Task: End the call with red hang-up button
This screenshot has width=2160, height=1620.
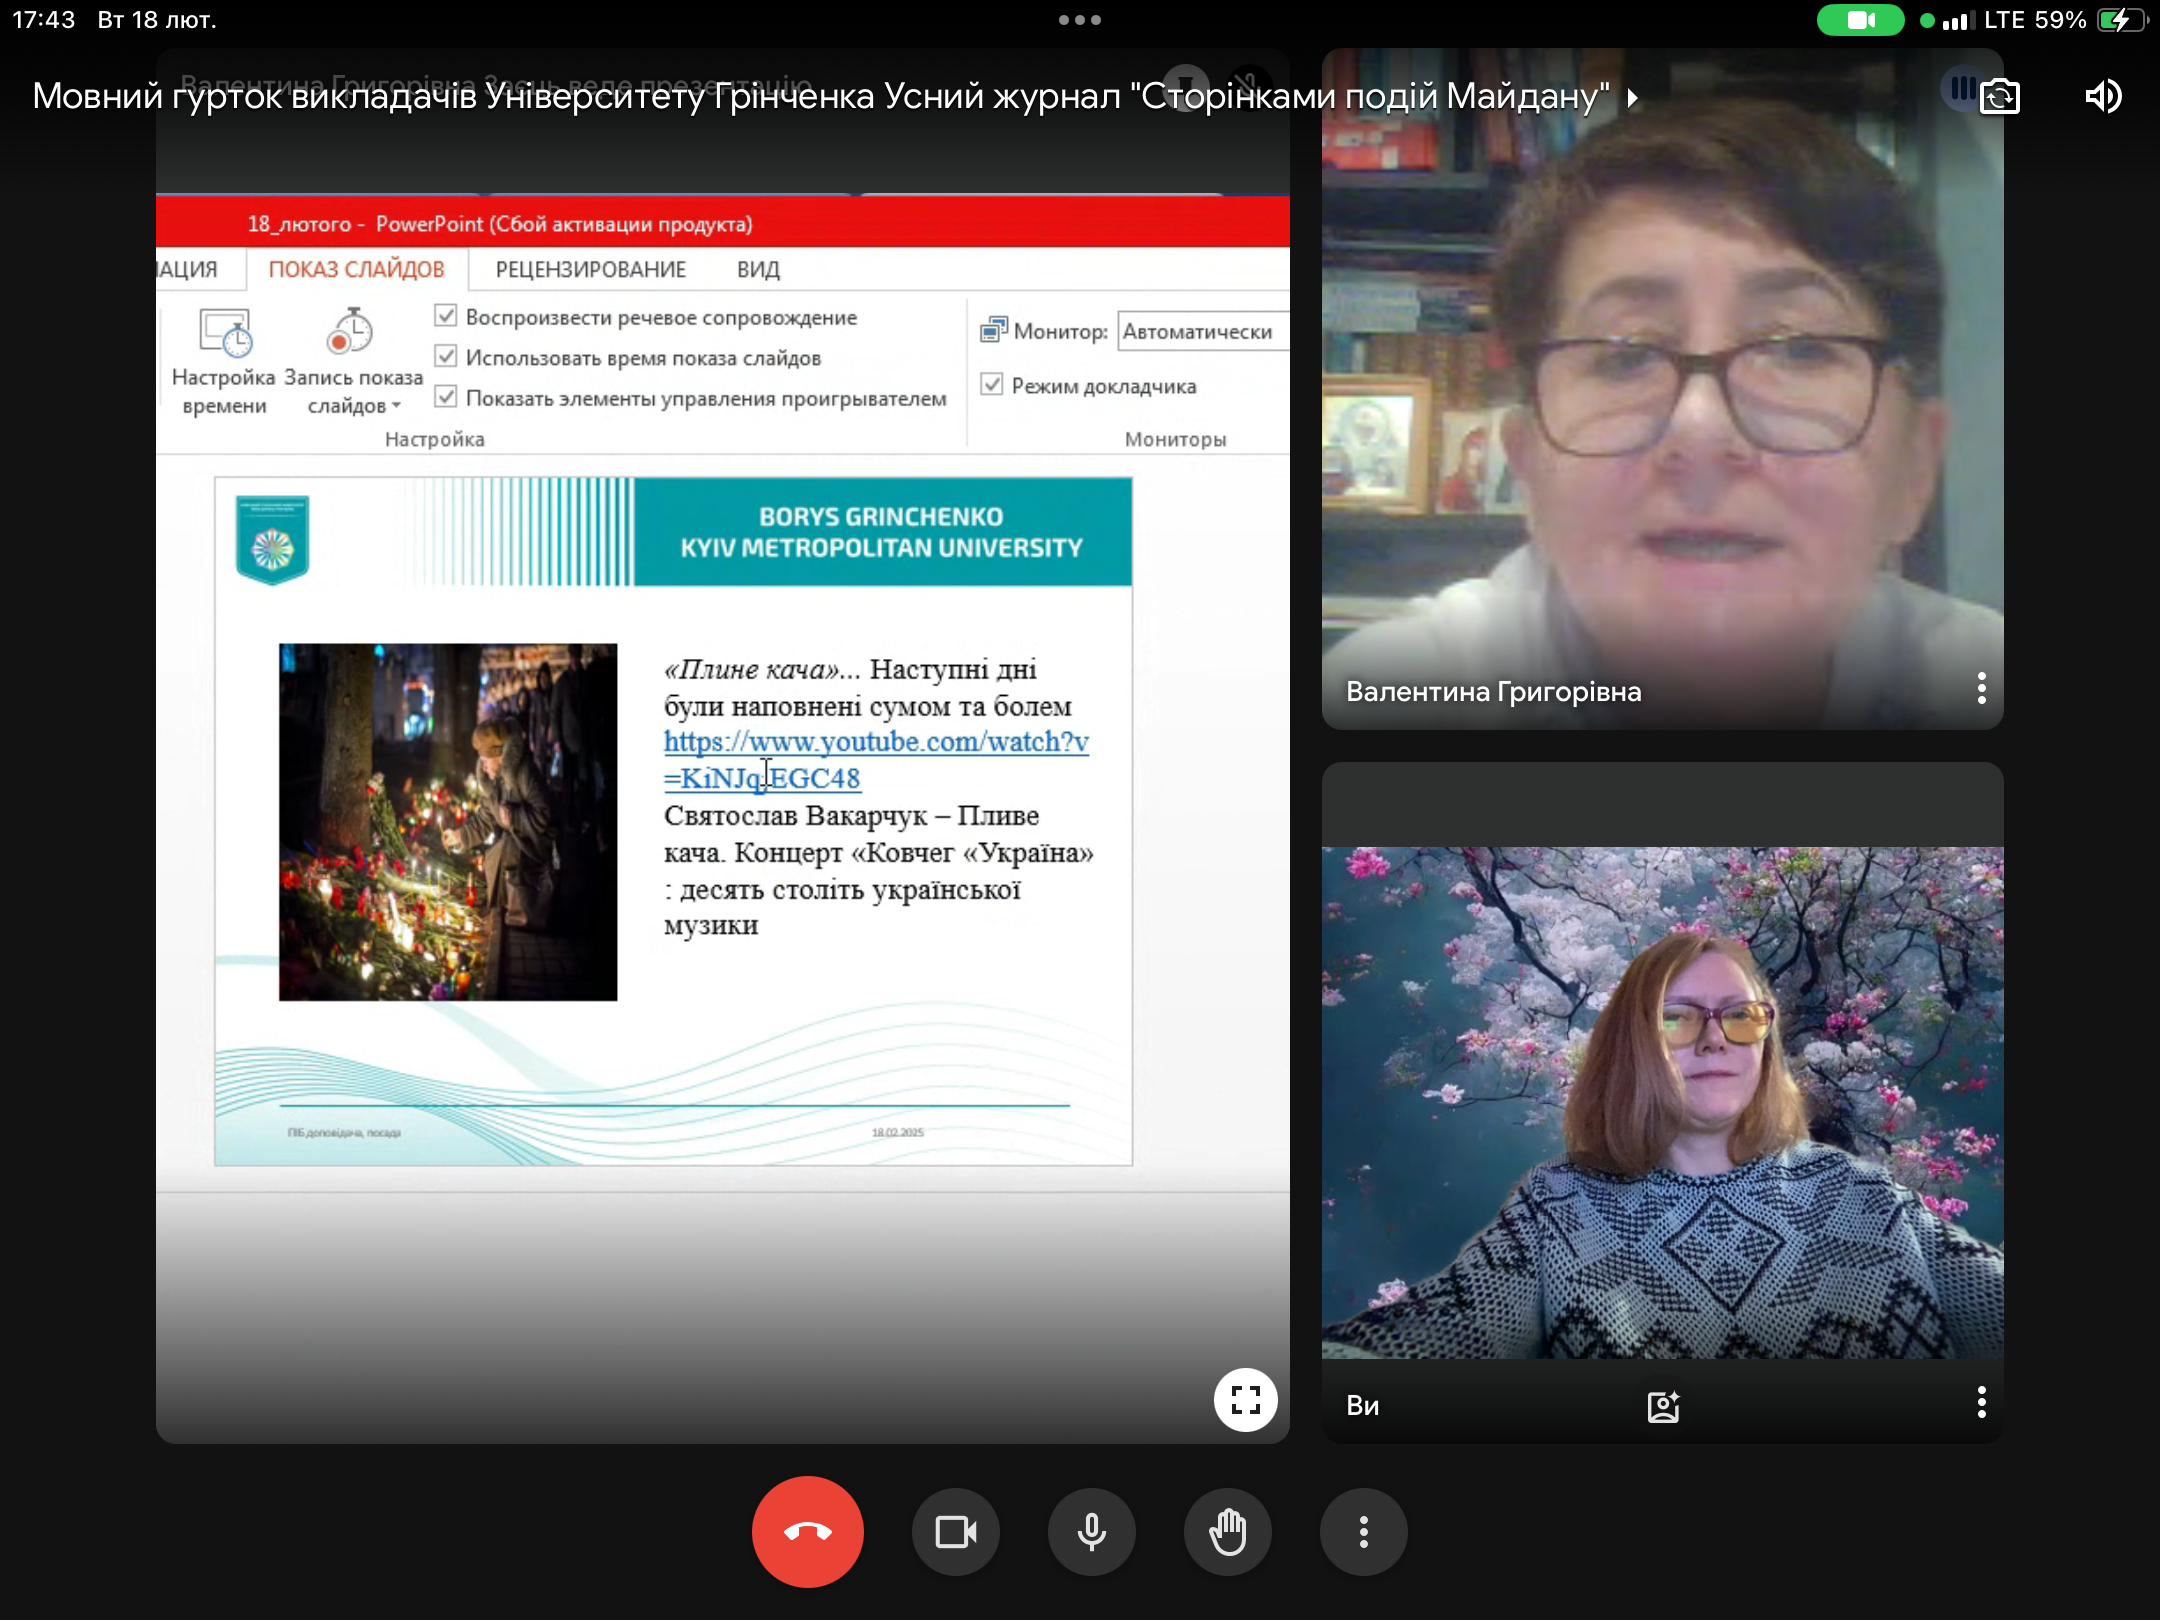Action: coord(807,1531)
